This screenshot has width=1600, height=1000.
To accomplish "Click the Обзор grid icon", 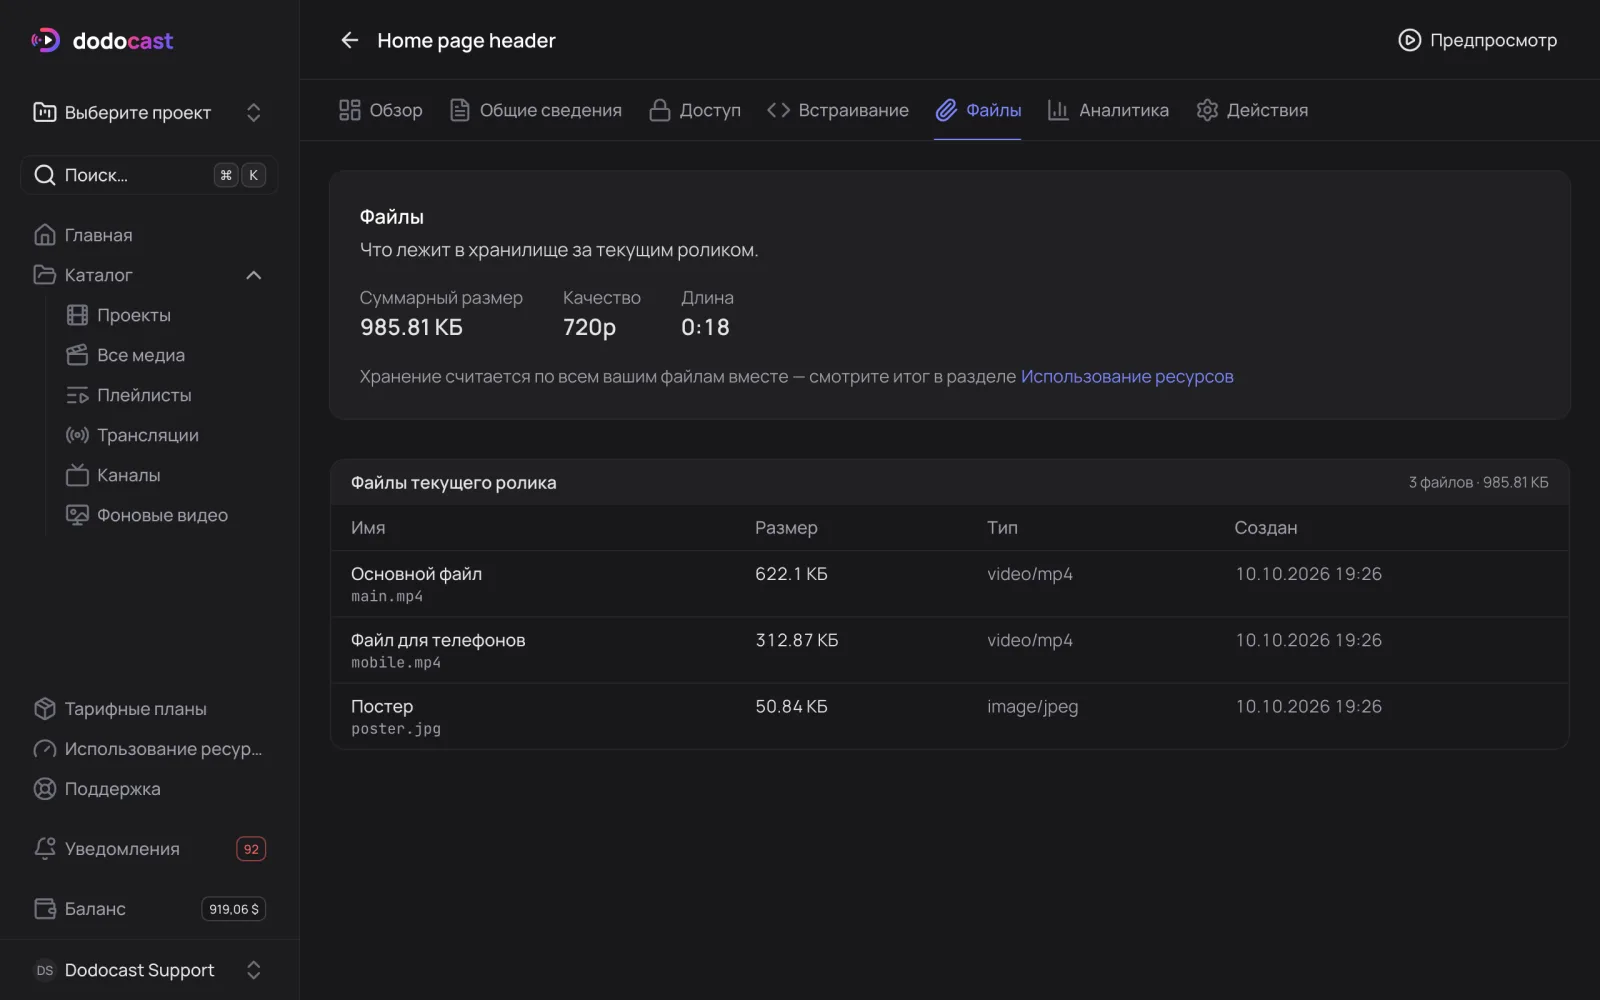I will coord(349,110).
